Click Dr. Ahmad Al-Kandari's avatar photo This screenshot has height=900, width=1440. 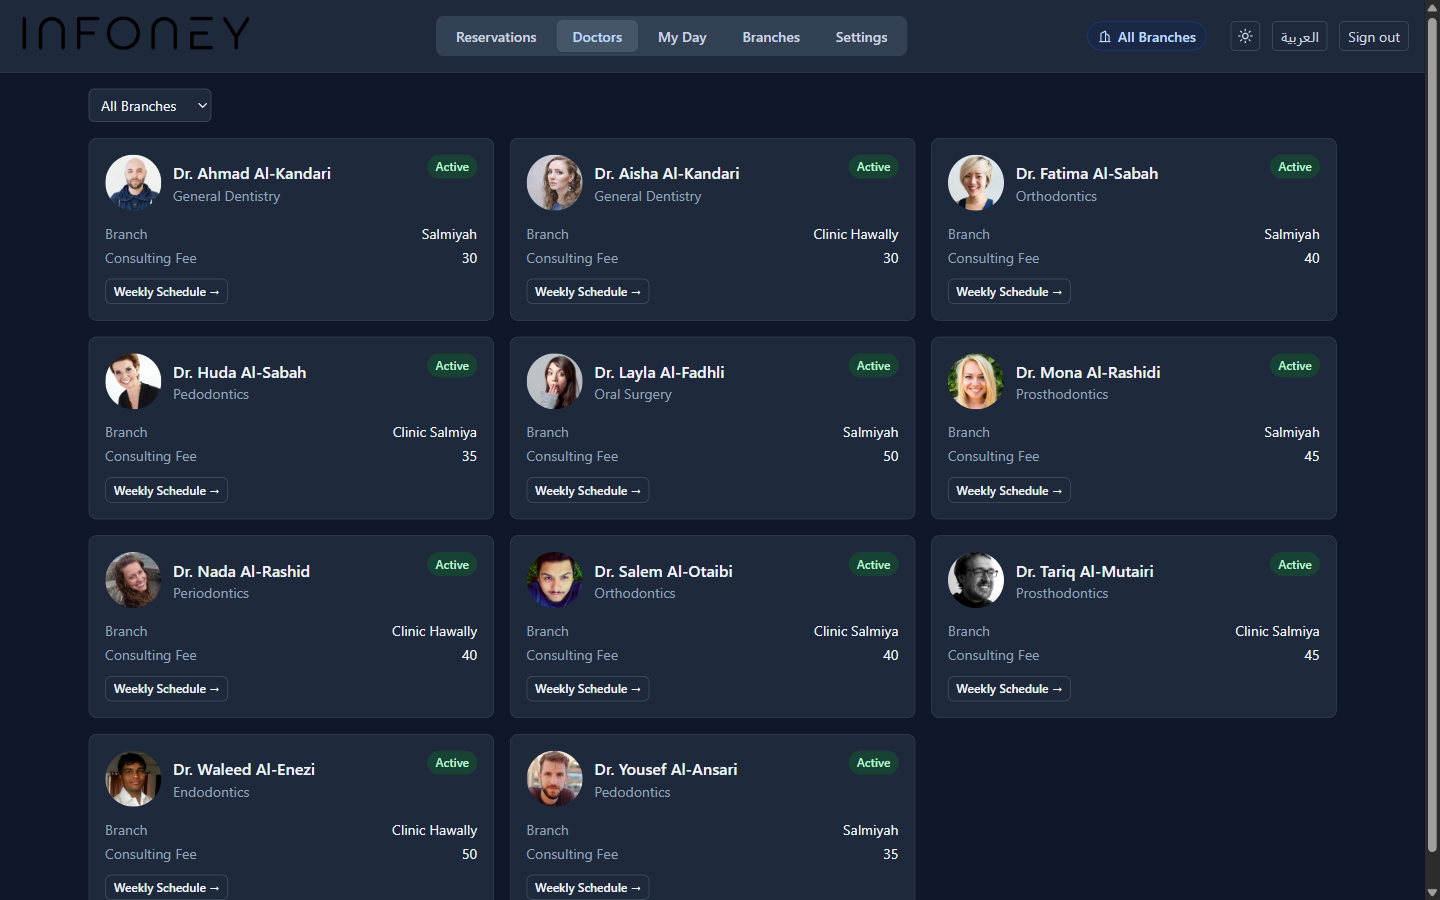(133, 183)
